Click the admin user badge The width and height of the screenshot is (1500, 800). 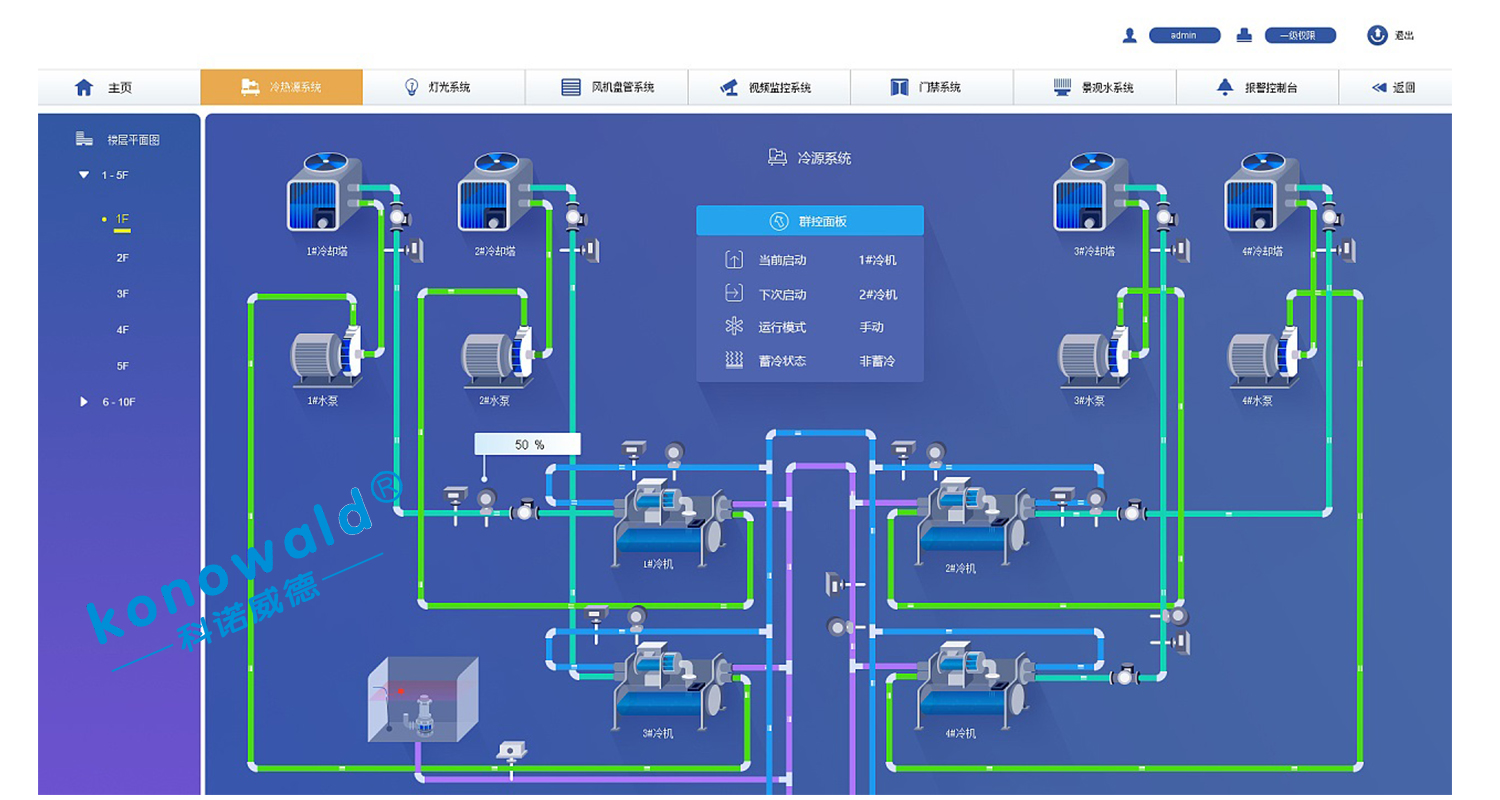point(1184,36)
